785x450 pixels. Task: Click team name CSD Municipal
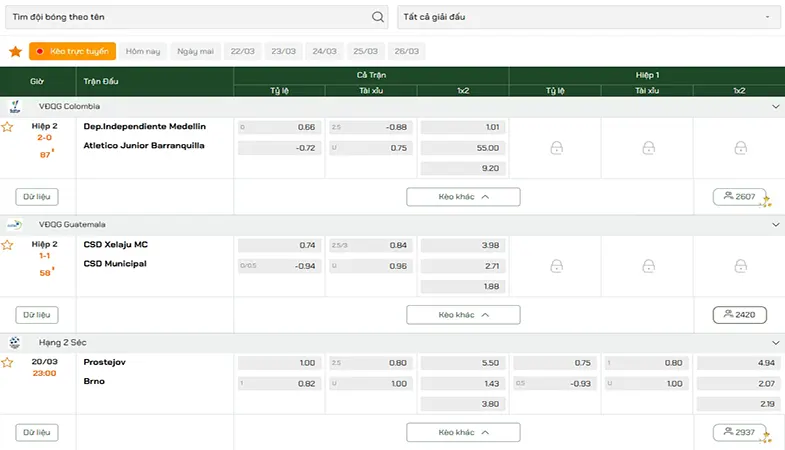pos(115,264)
